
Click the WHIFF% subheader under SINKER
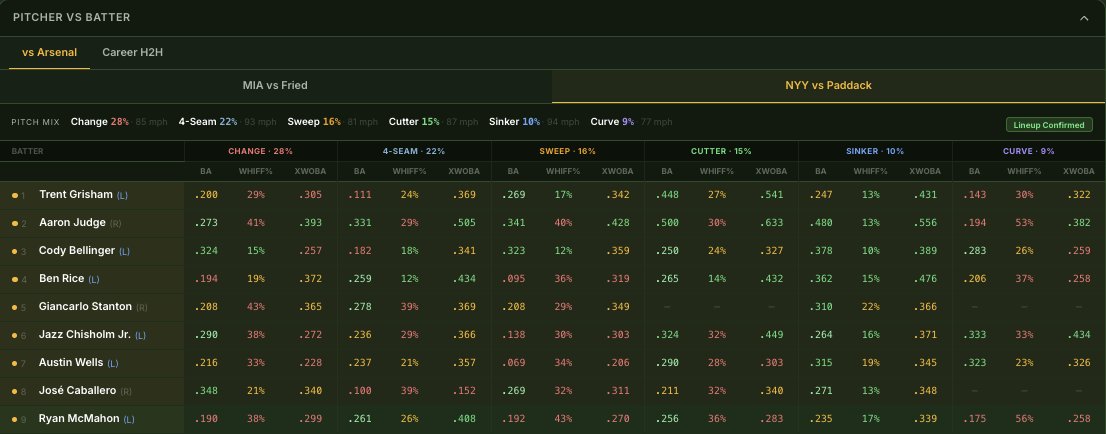tap(870, 171)
